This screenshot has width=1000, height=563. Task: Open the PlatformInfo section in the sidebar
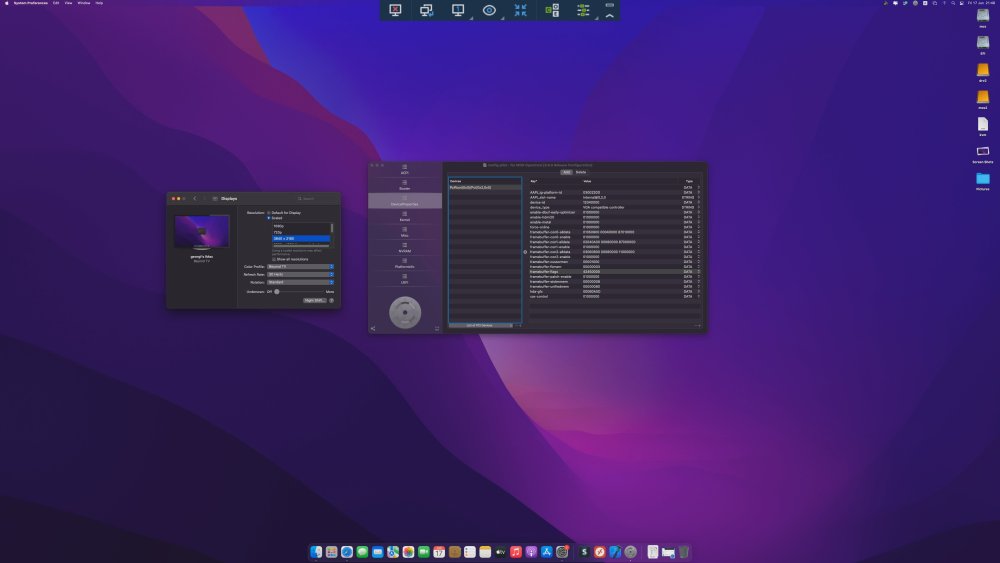[404, 263]
